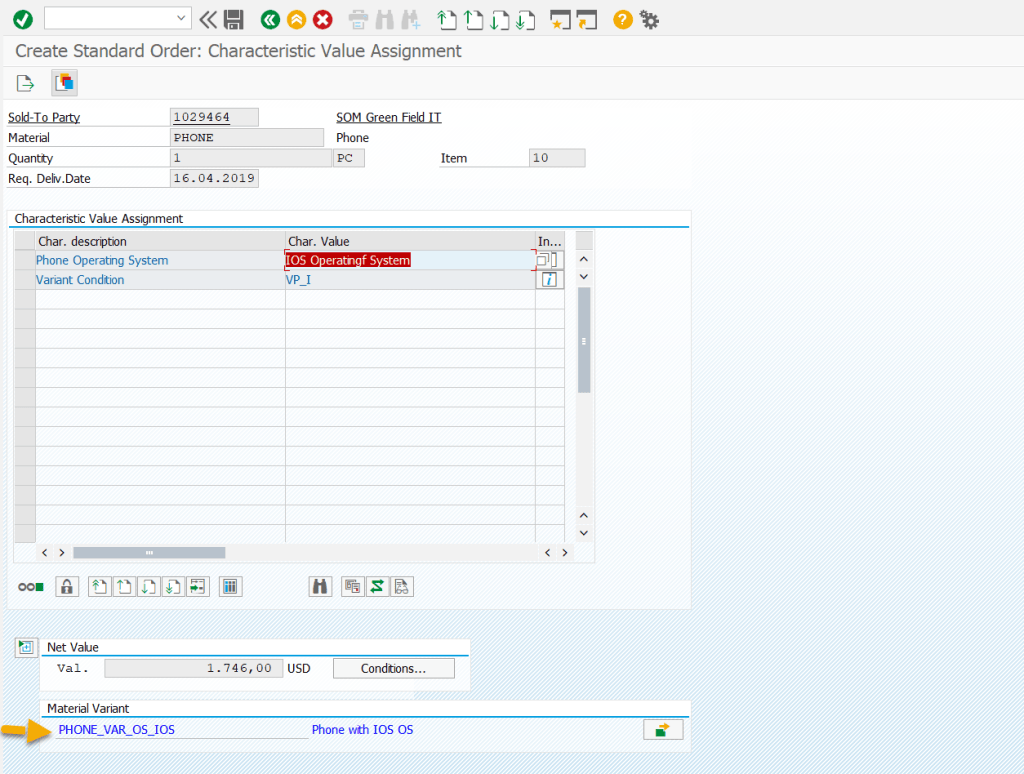Create new session with star window icon
The height and width of the screenshot is (774, 1024).
[x=560, y=20]
